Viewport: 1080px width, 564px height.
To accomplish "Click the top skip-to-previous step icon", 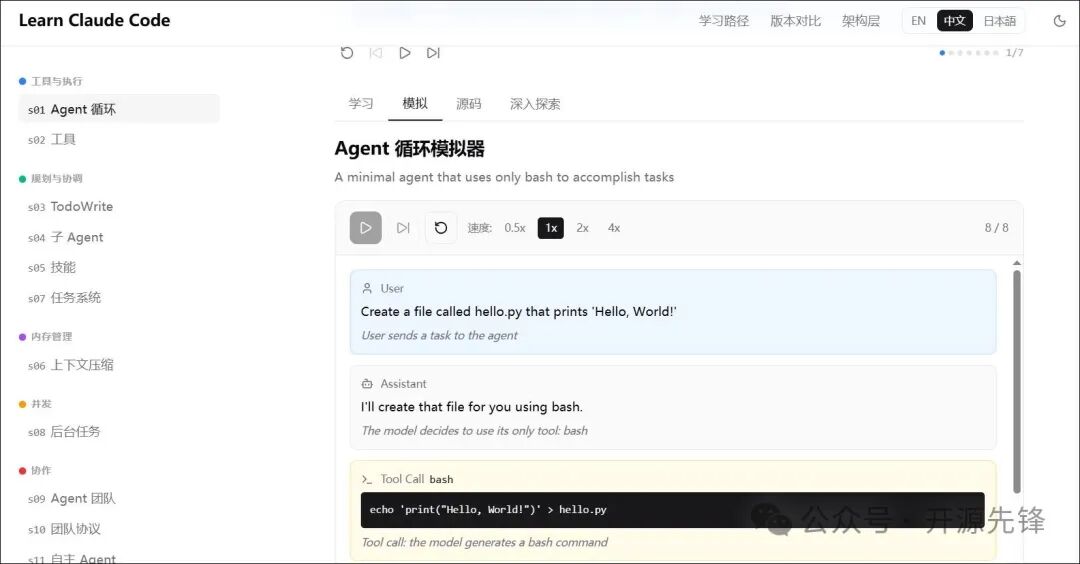I will (375, 53).
